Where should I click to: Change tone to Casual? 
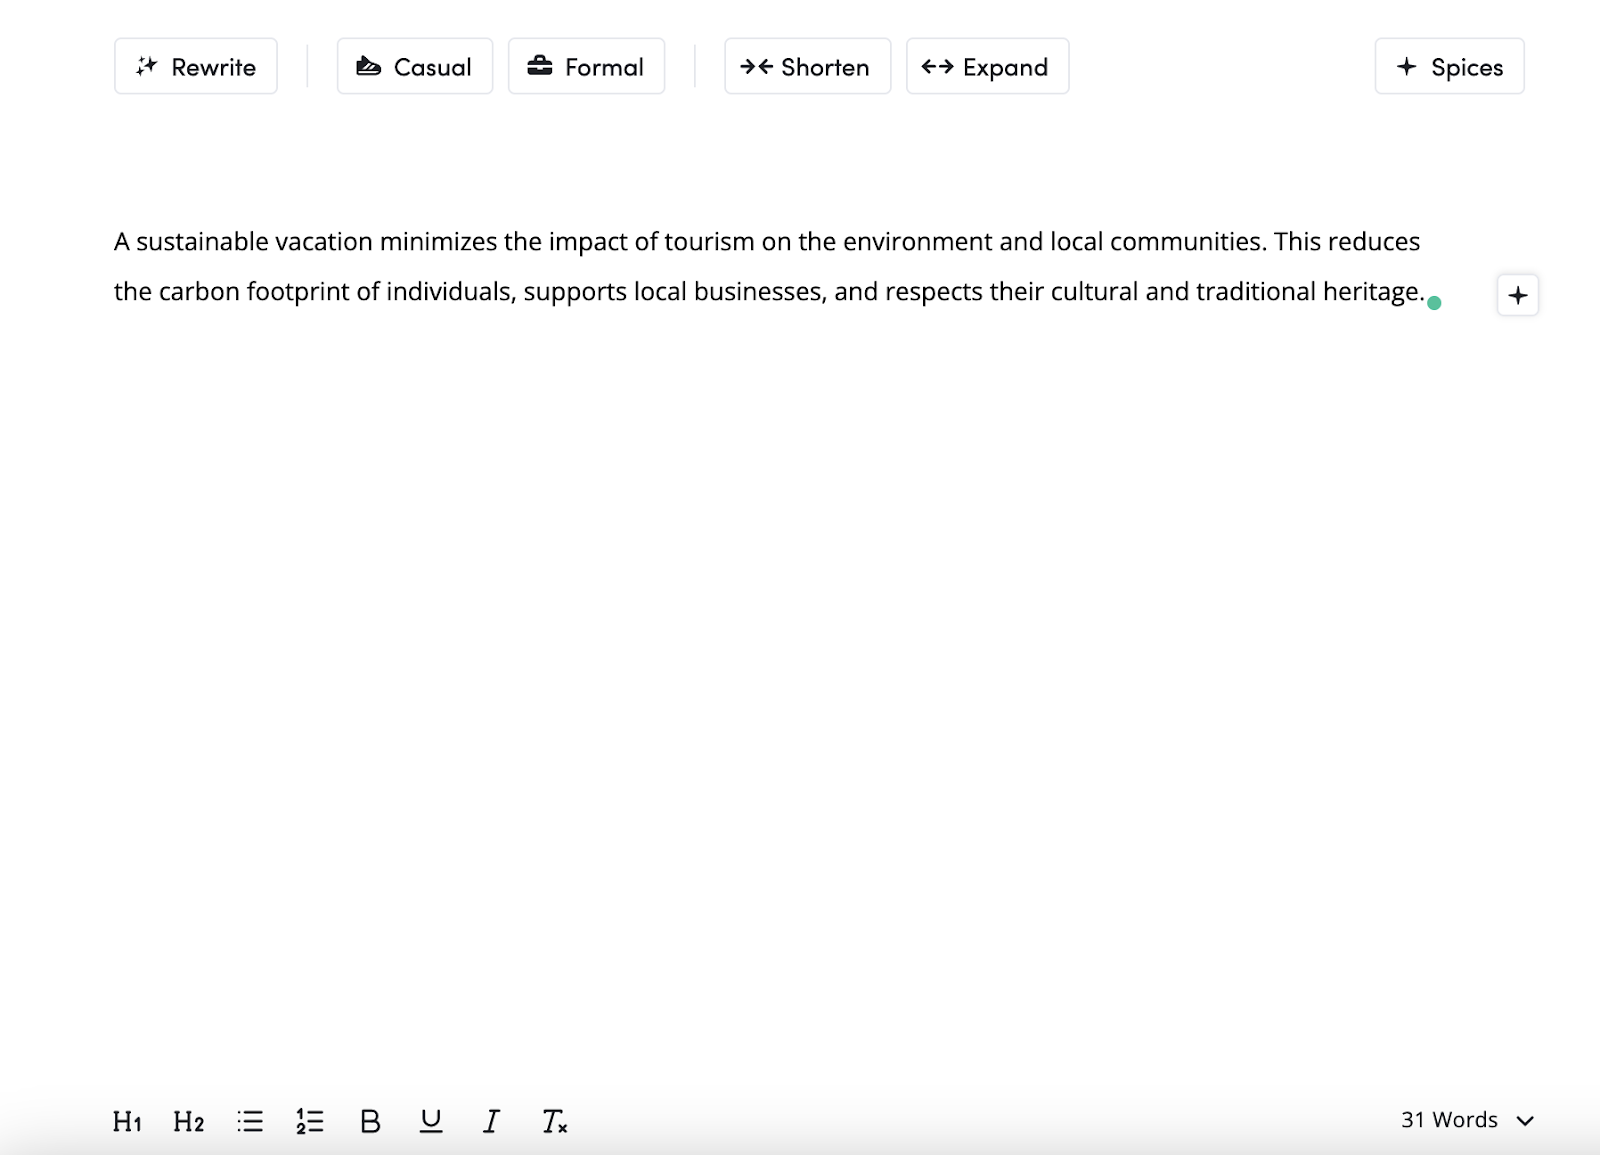pyautogui.click(x=415, y=66)
